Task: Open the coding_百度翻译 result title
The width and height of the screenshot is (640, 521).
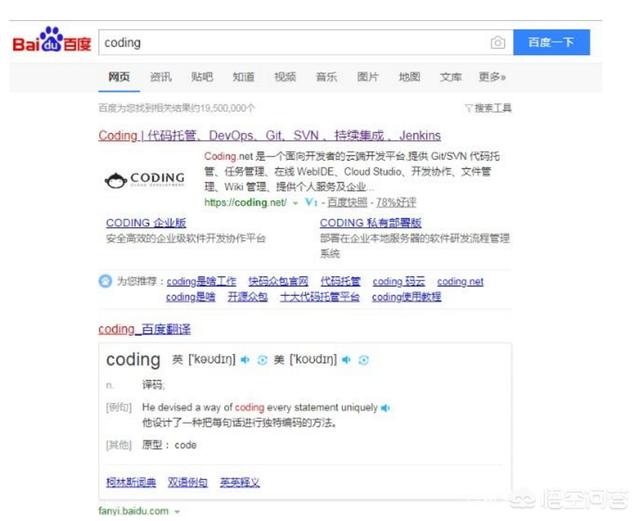Action: point(144,329)
